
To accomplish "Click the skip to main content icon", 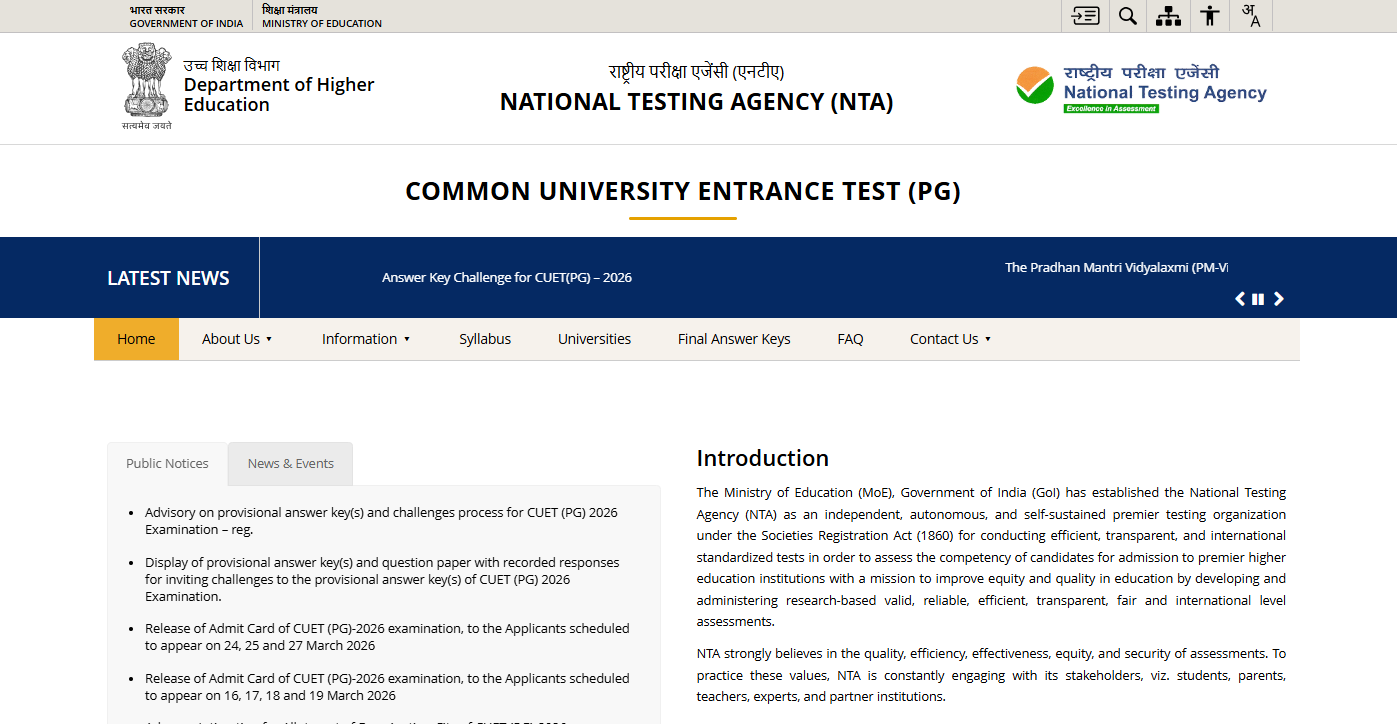I will tap(1085, 16).
